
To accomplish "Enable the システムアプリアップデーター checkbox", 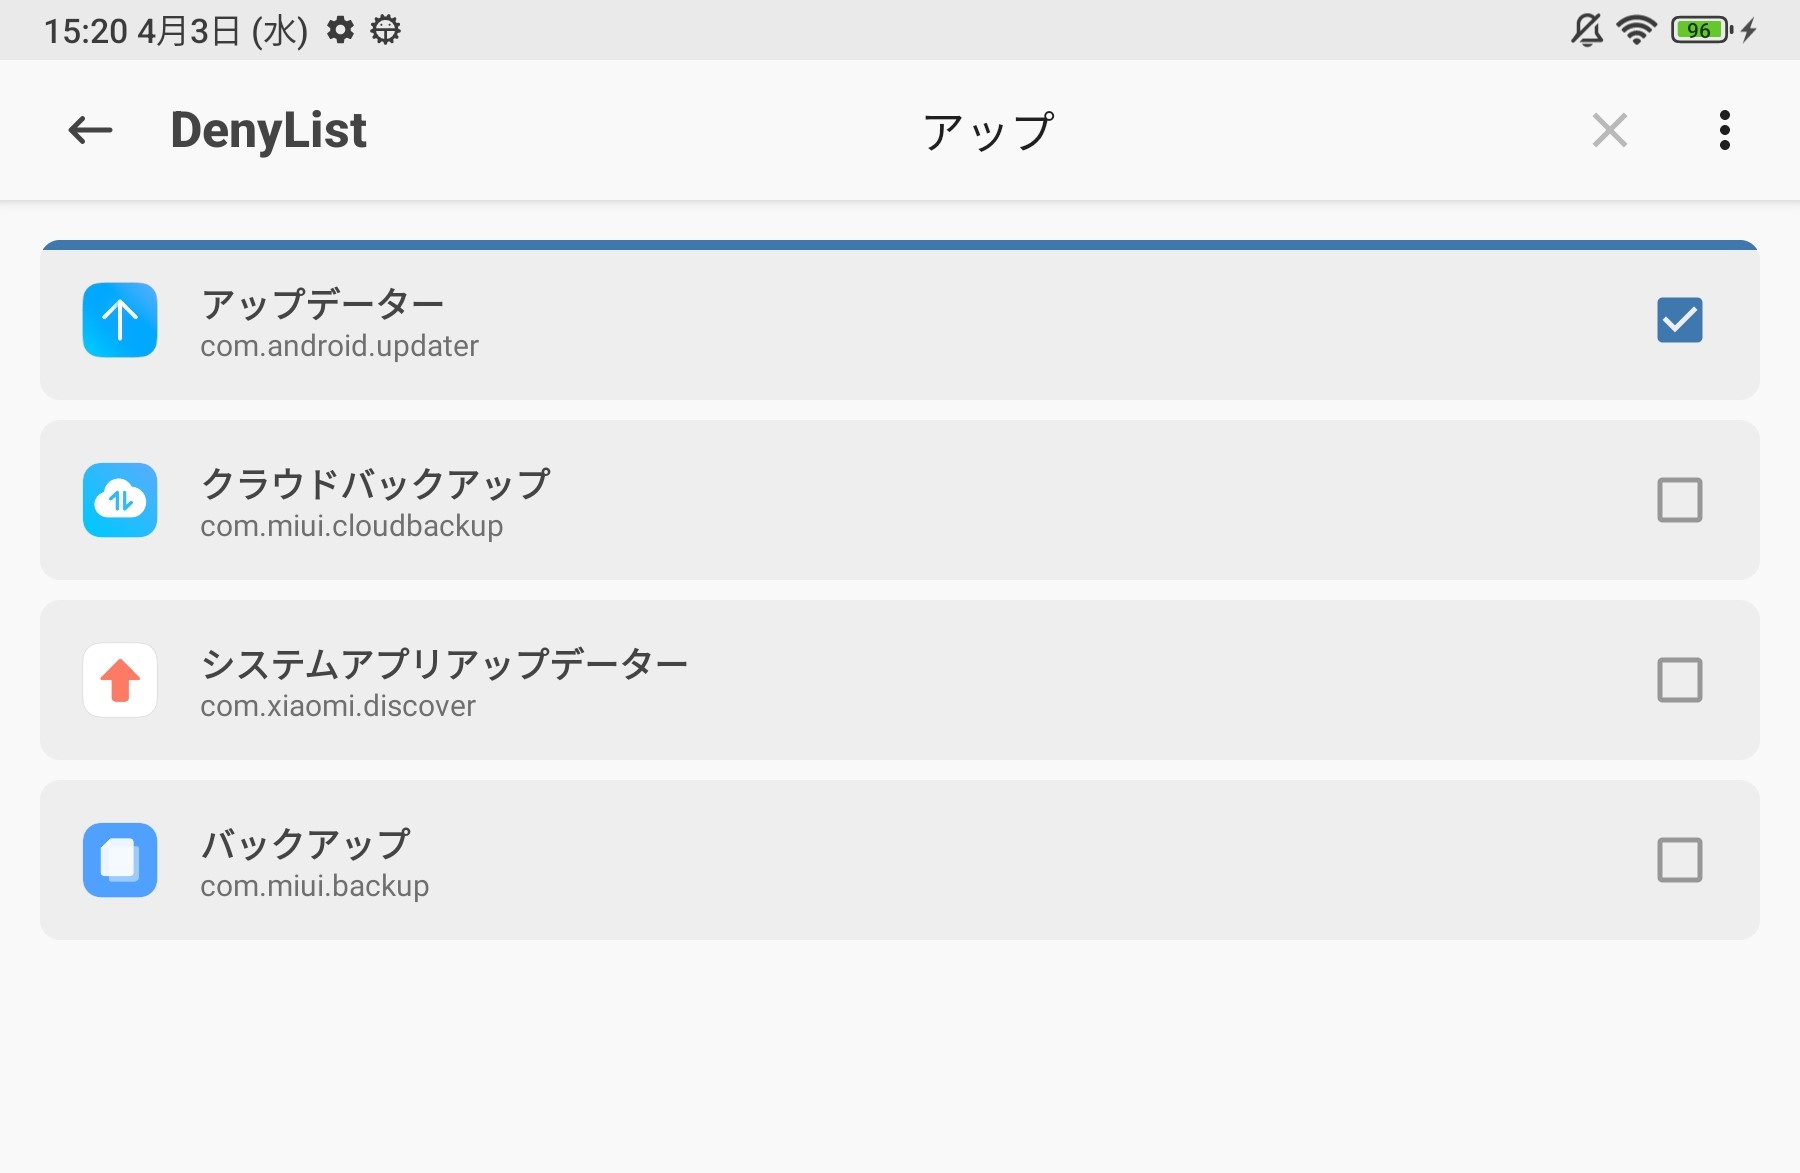I will coord(1679,680).
